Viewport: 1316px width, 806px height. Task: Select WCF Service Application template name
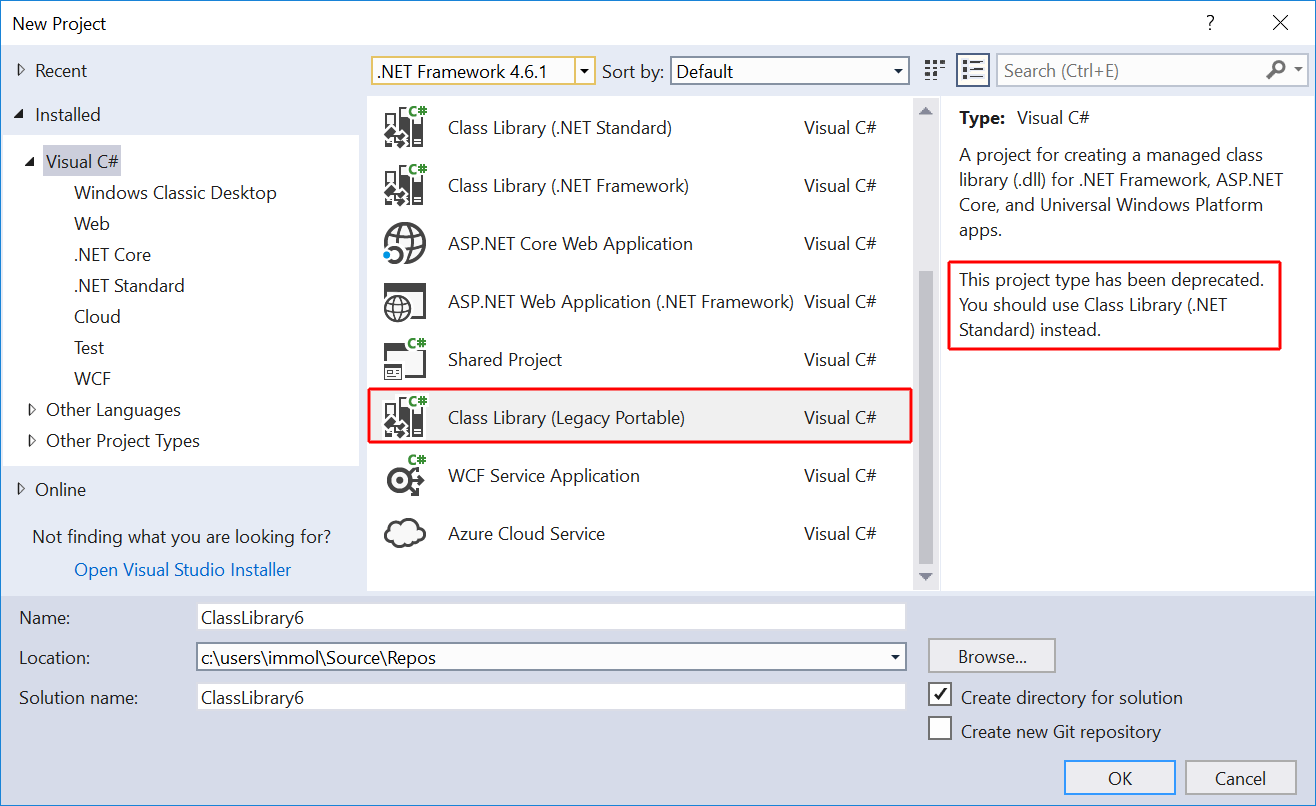[x=544, y=475]
